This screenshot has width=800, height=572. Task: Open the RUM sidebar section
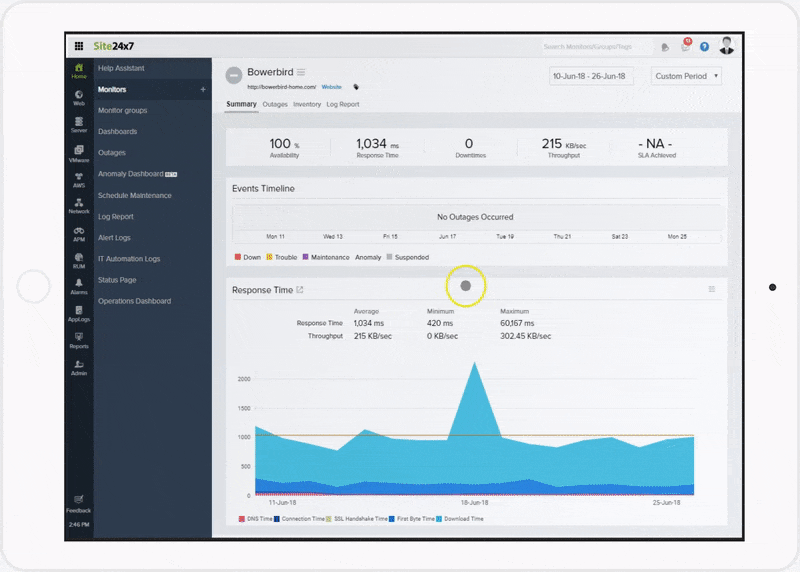(79, 261)
